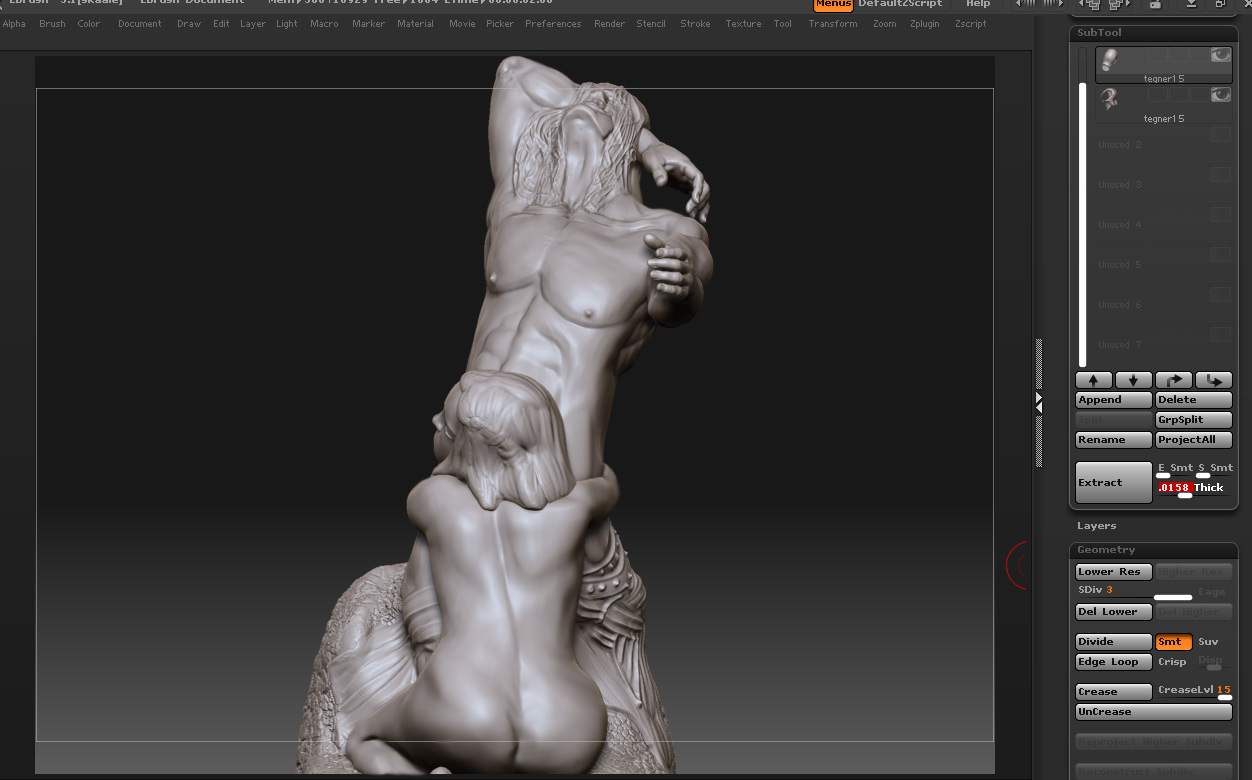The image size is (1252, 780).
Task: Click the Crease button
Action: click(1114, 692)
